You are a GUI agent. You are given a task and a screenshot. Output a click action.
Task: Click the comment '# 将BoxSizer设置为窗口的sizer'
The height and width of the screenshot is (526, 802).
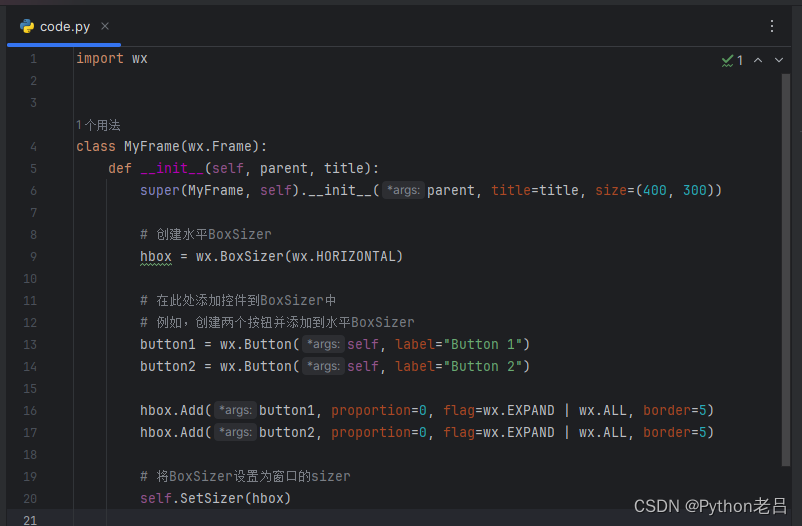246,476
